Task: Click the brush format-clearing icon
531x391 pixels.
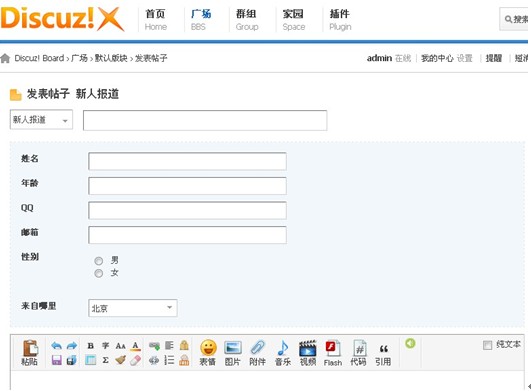Action: click(121, 360)
